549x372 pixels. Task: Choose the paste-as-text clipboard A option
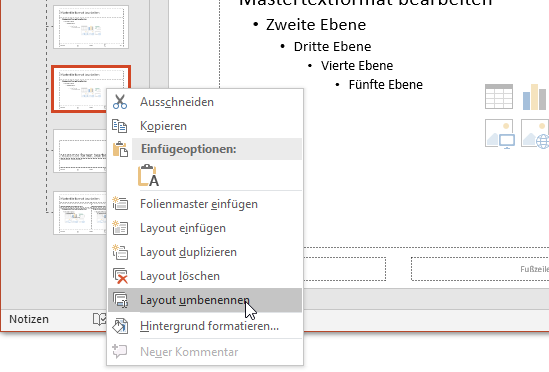point(148,175)
